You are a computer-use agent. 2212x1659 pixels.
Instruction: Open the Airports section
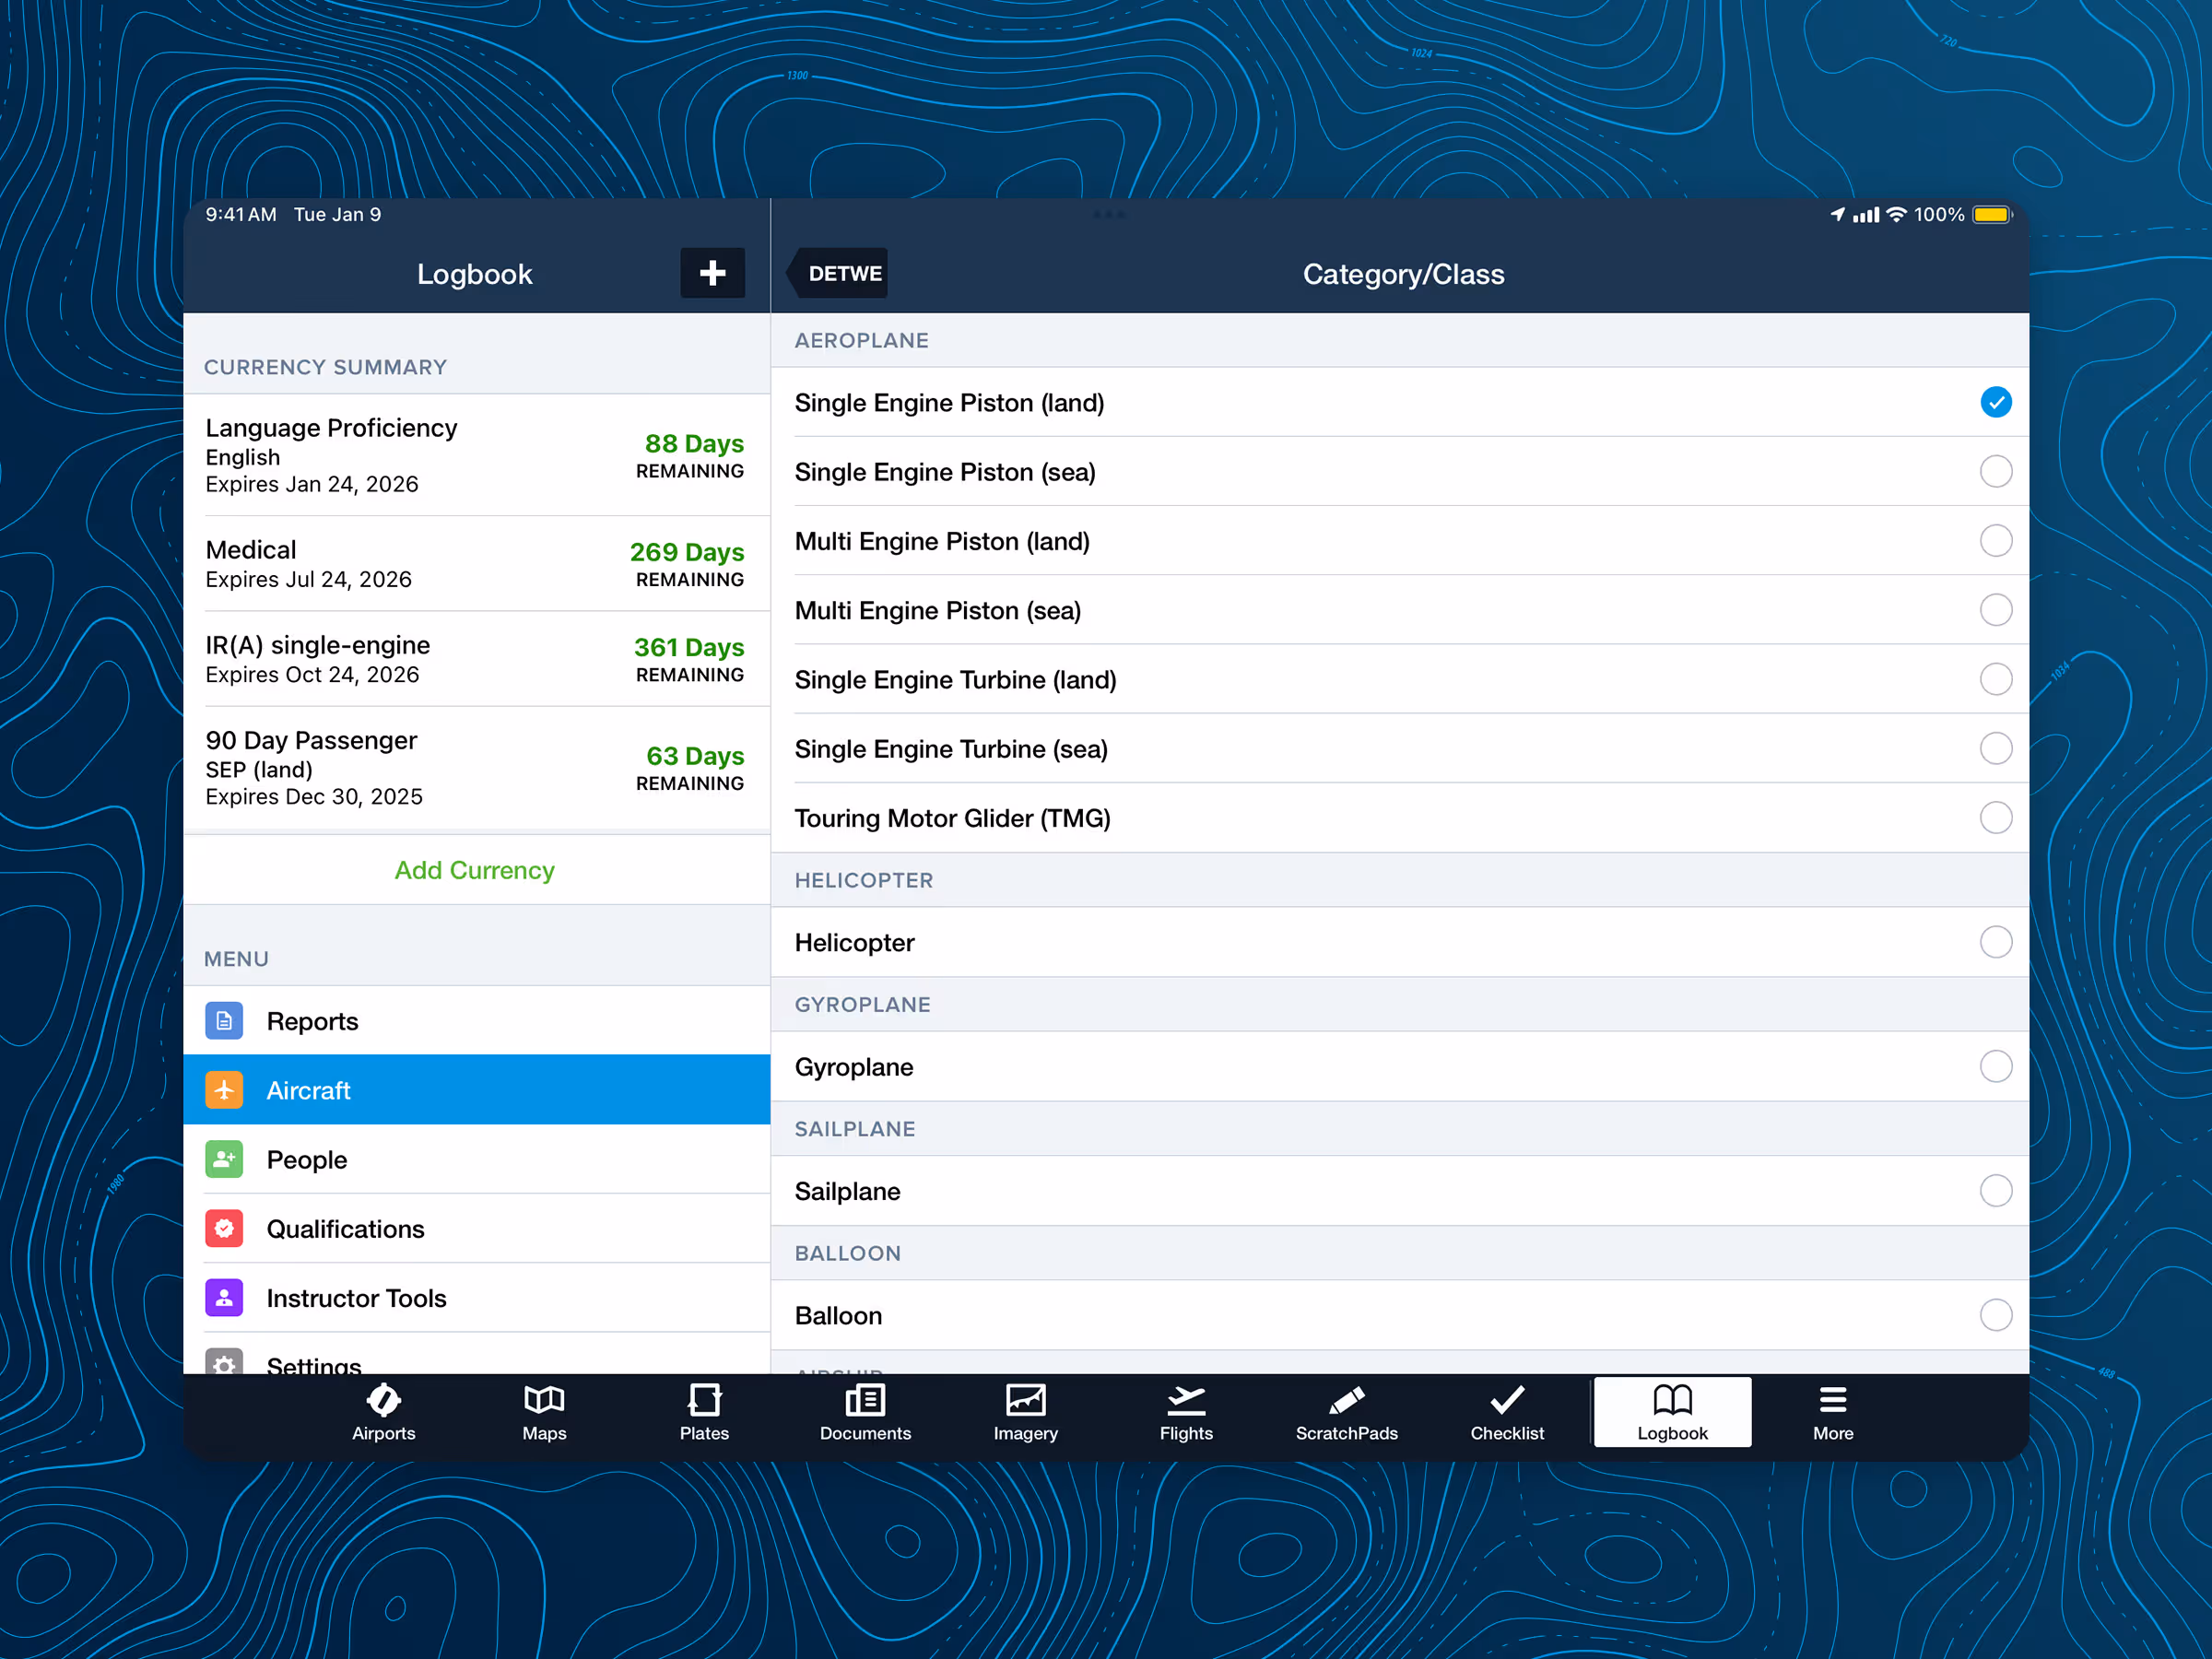(x=384, y=1412)
